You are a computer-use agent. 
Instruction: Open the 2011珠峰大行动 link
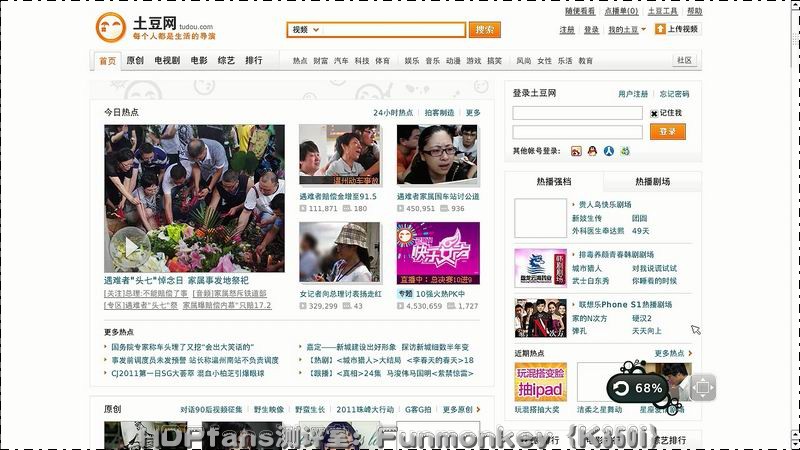365,410
